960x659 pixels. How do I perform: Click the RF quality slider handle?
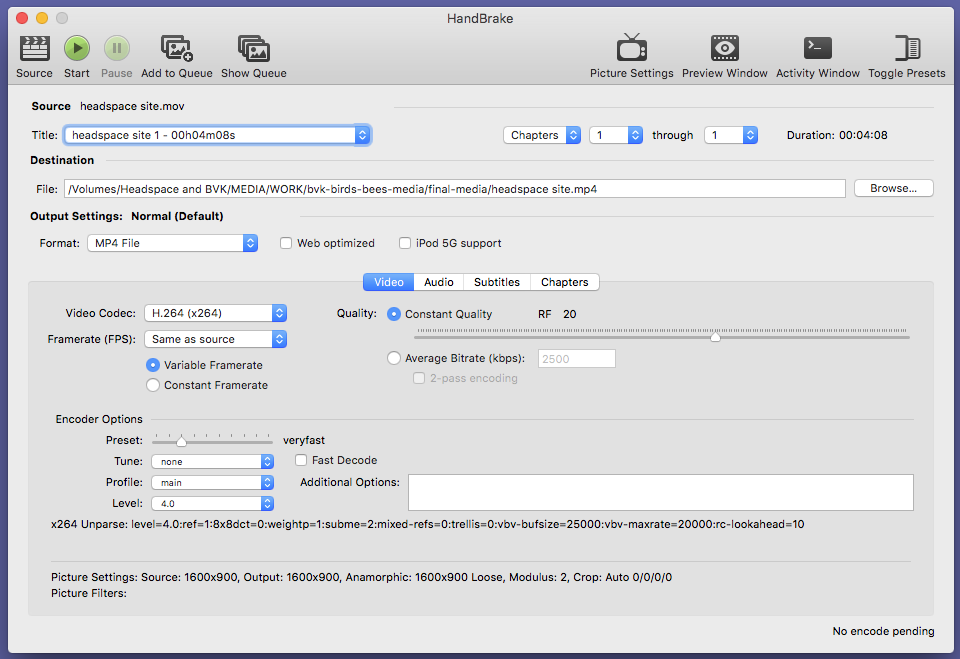tap(715, 337)
